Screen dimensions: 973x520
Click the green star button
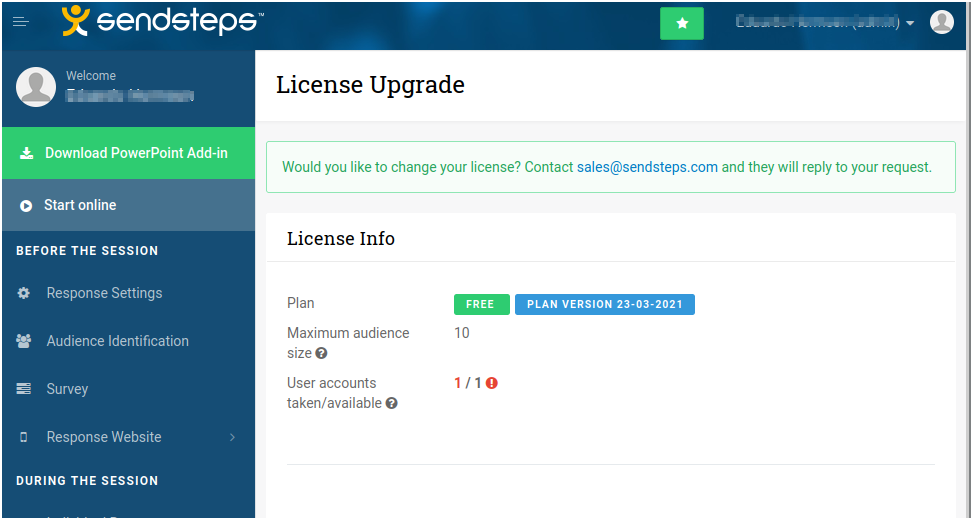click(x=681, y=24)
